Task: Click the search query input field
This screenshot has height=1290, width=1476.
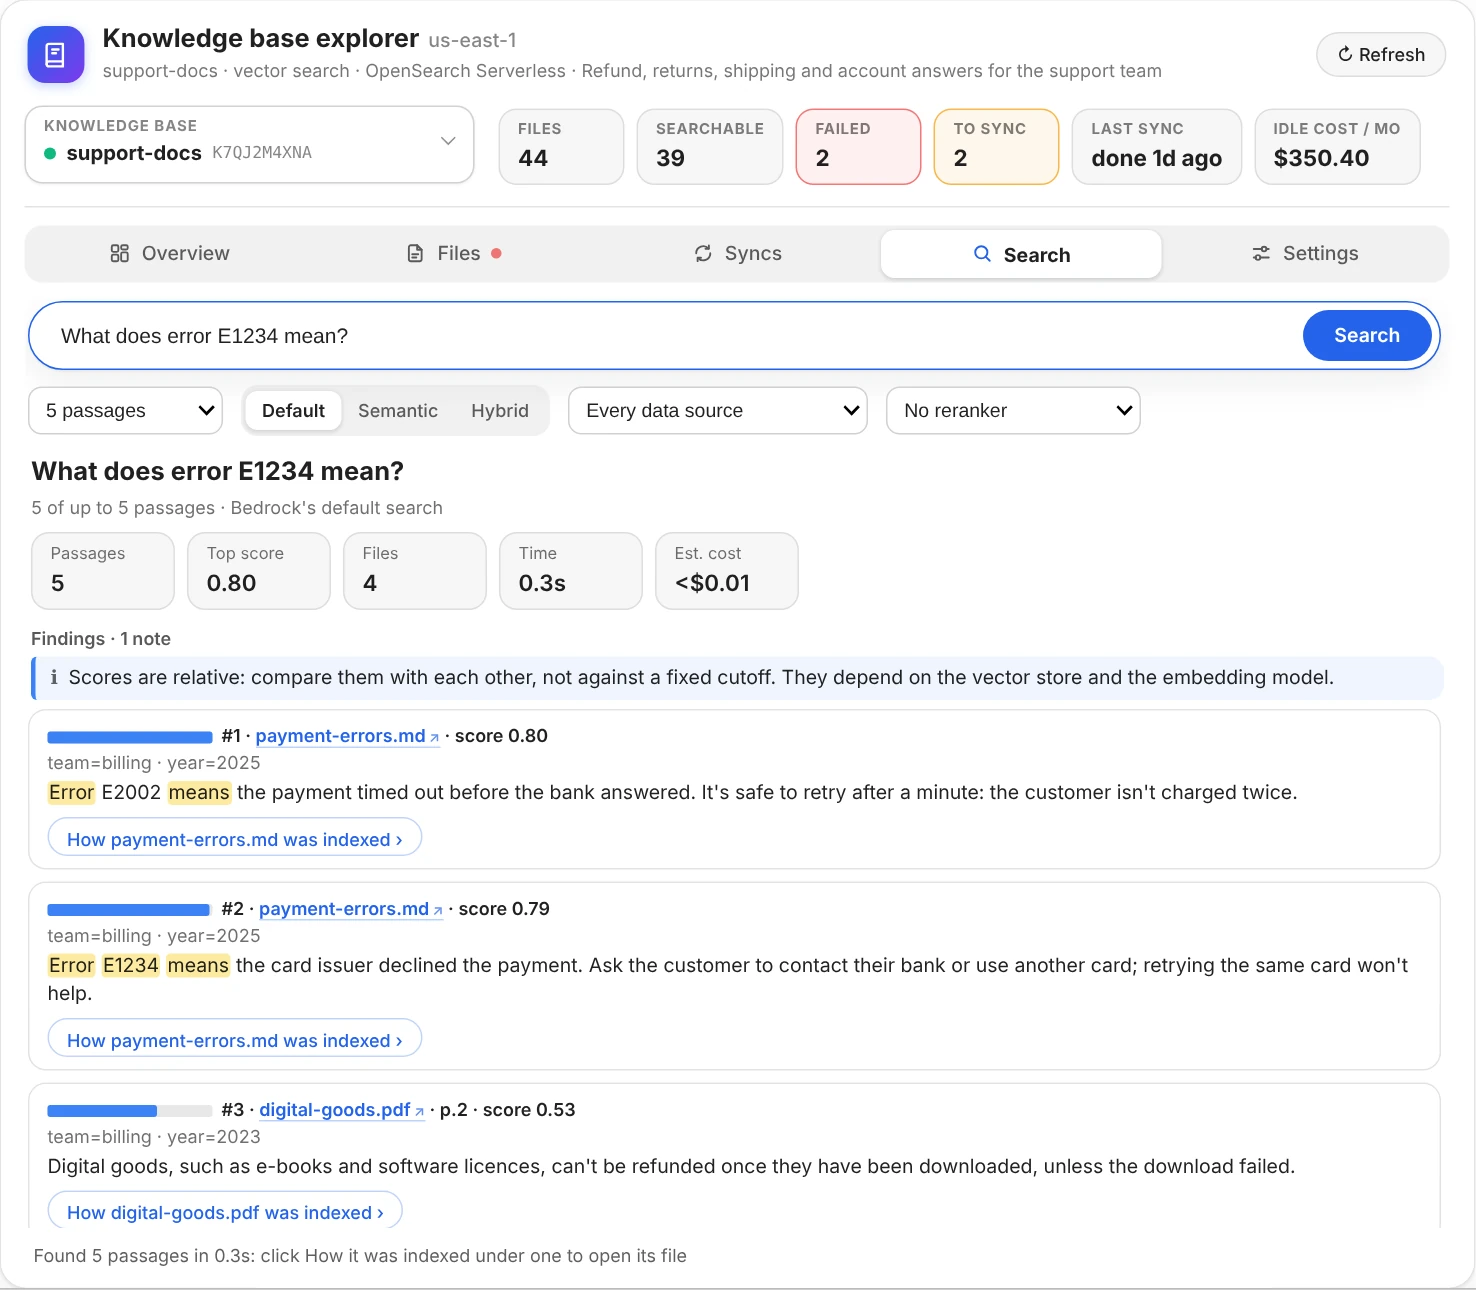Action: [670, 336]
